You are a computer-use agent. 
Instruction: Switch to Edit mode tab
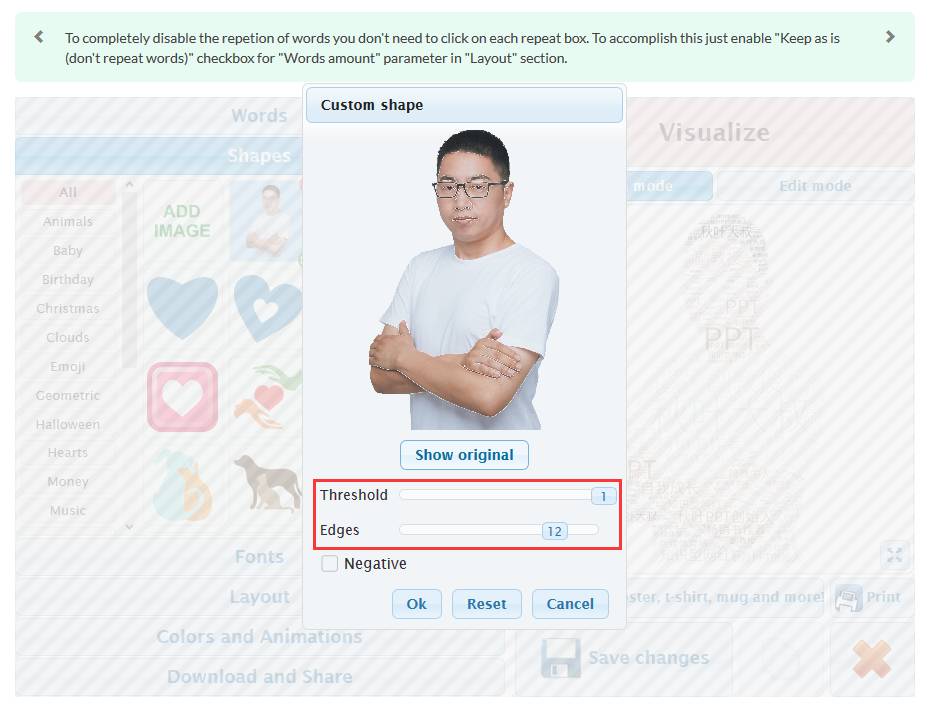815,186
